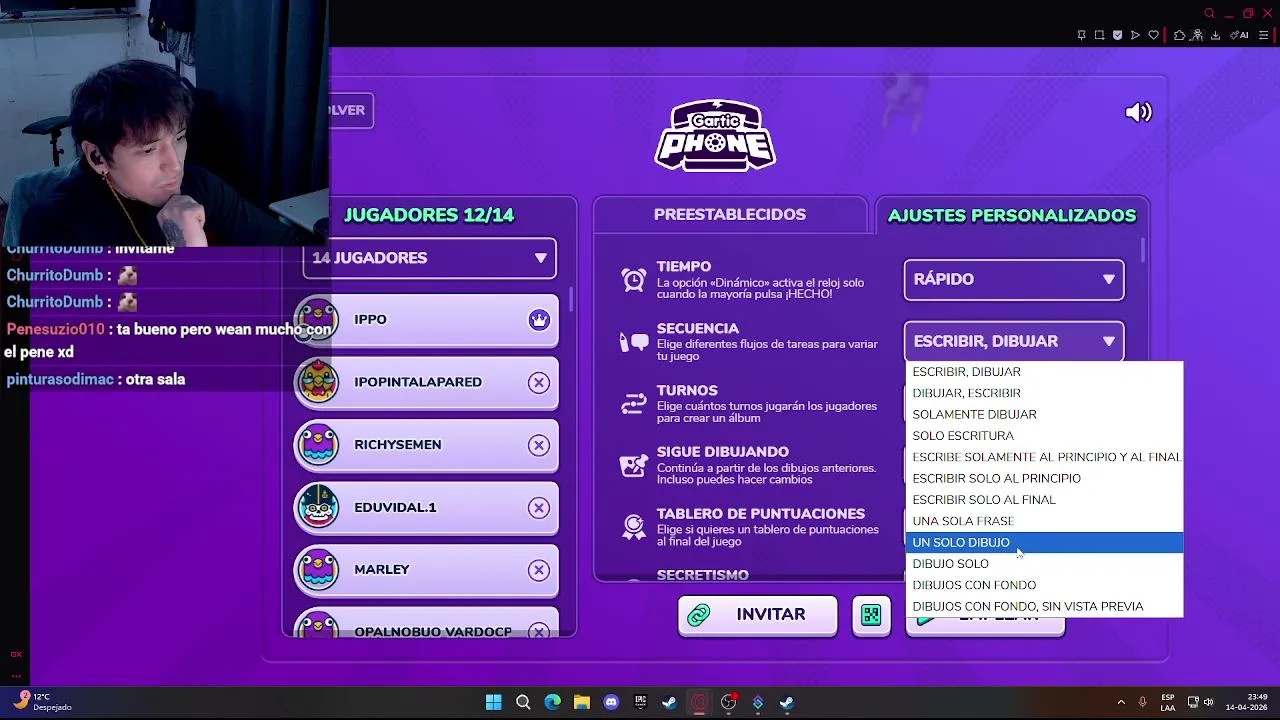Viewport: 1280px width, 720px height.
Task: Click the browser search icon in title bar
Action: [x=1209, y=13]
